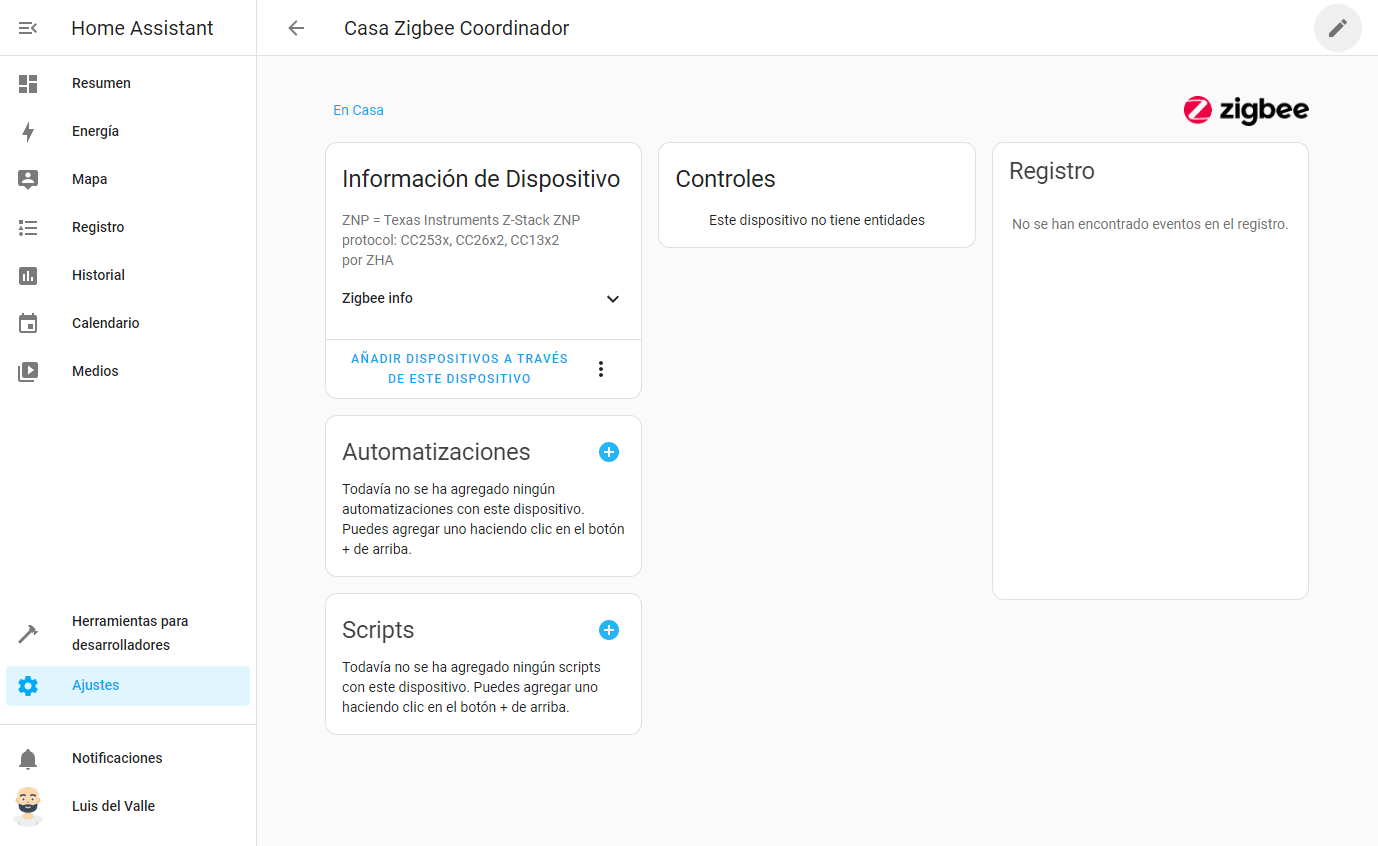The image size is (1378, 846).
Task: Click the Zigbee logo
Action: coord(1245,110)
